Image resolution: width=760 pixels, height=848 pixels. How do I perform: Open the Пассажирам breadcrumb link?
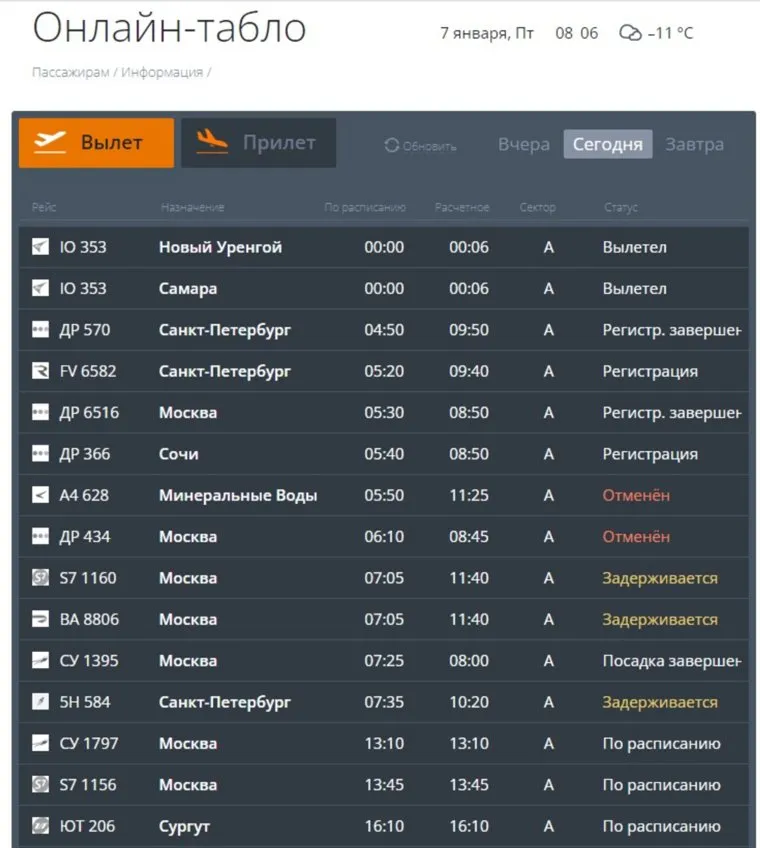[70, 72]
